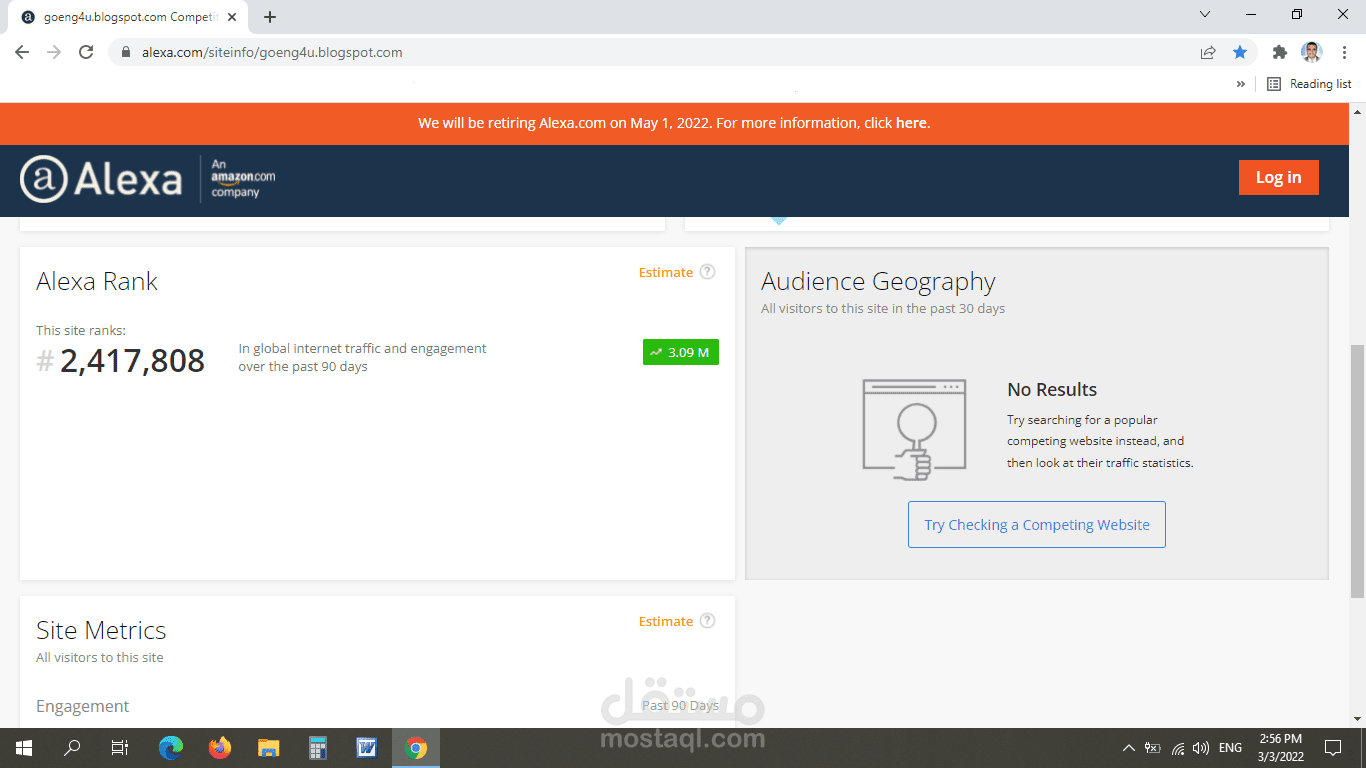The height and width of the screenshot is (768, 1366).
Task: Open File Explorer from taskbar
Action: tap(268, 748)
